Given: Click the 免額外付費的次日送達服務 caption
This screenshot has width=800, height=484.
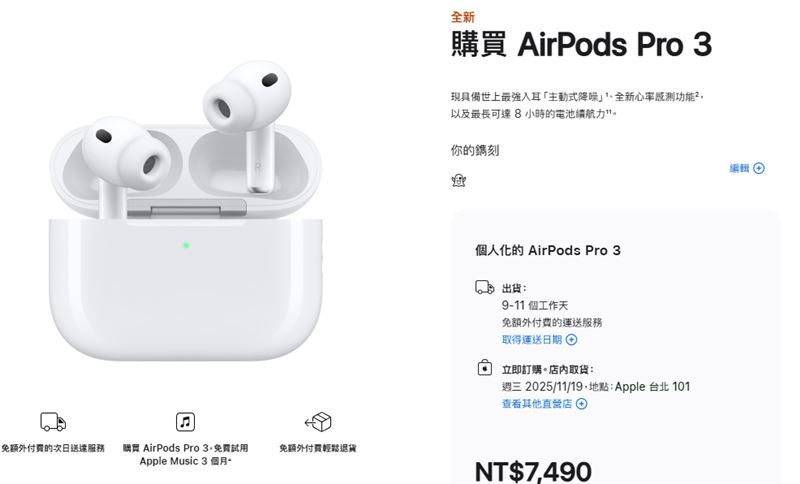Looking at the screenshot, I should point(53,448).
